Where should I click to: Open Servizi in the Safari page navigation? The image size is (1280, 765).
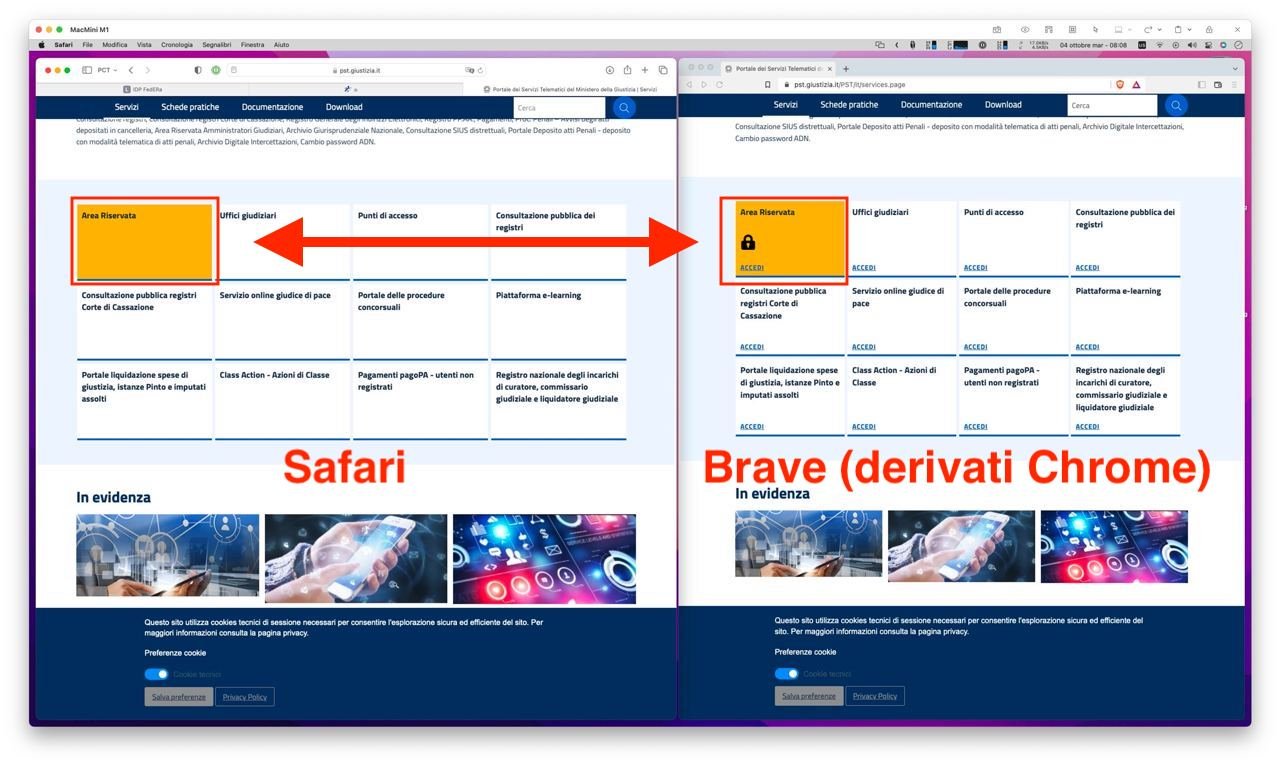(x=126, y=107)
